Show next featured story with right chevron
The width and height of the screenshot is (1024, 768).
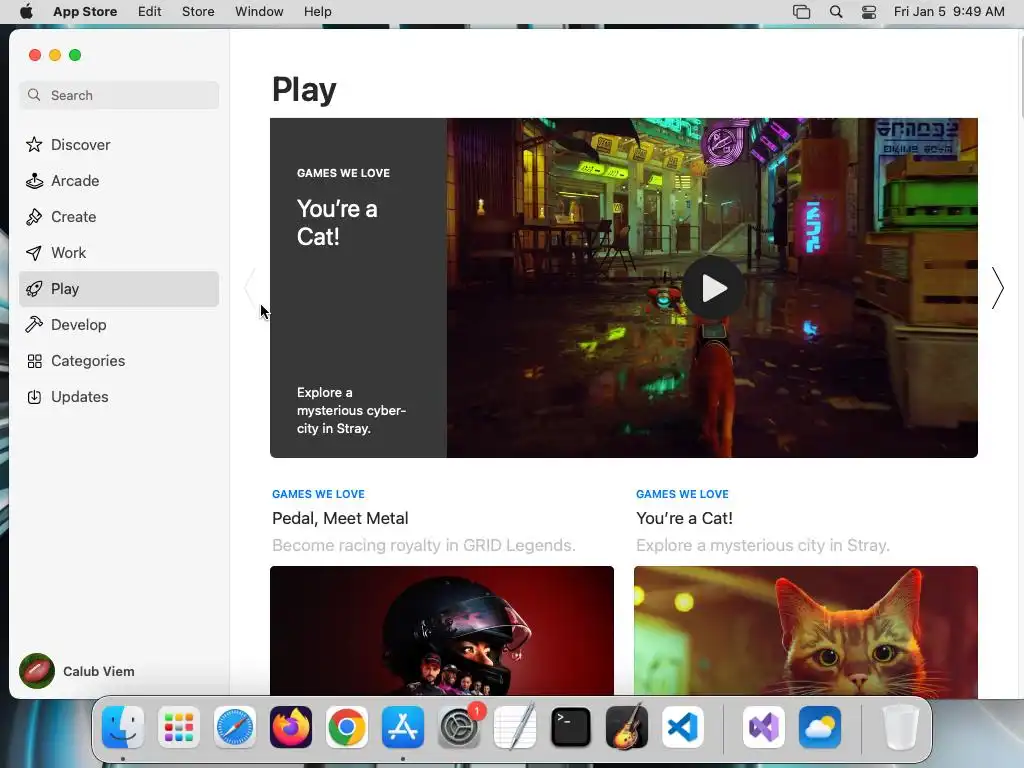997,288
